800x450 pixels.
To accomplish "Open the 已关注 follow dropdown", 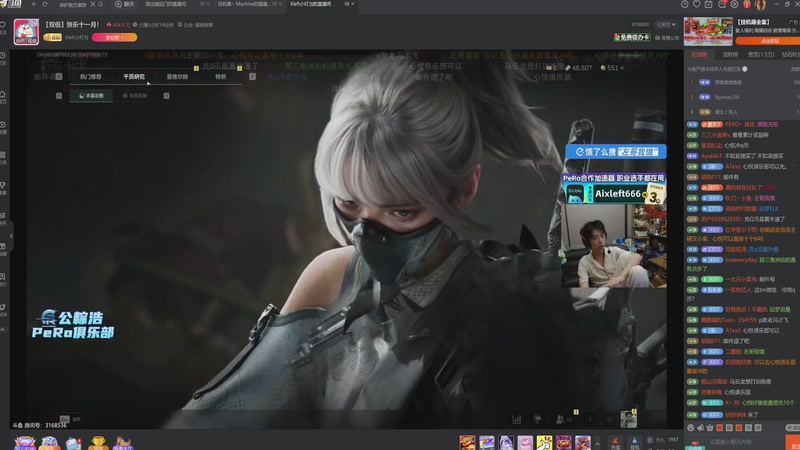I will 666,24.
